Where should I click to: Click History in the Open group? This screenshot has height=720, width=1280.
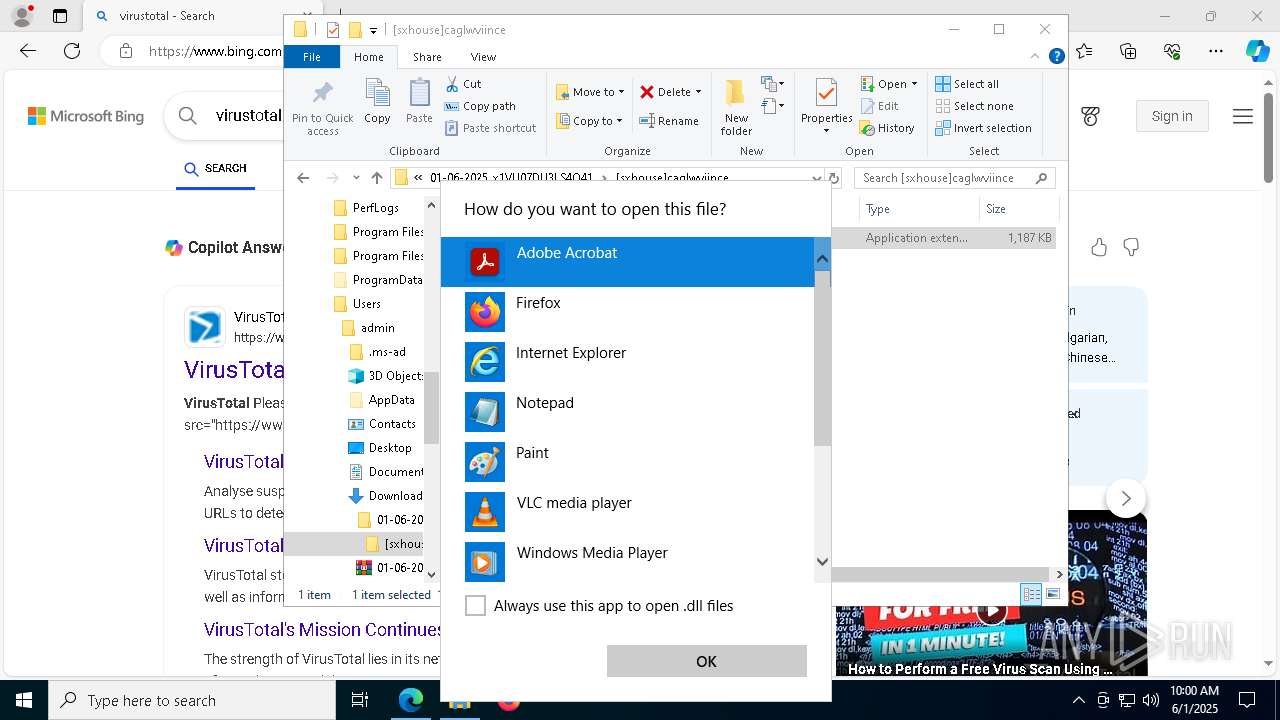click(887, 128)
